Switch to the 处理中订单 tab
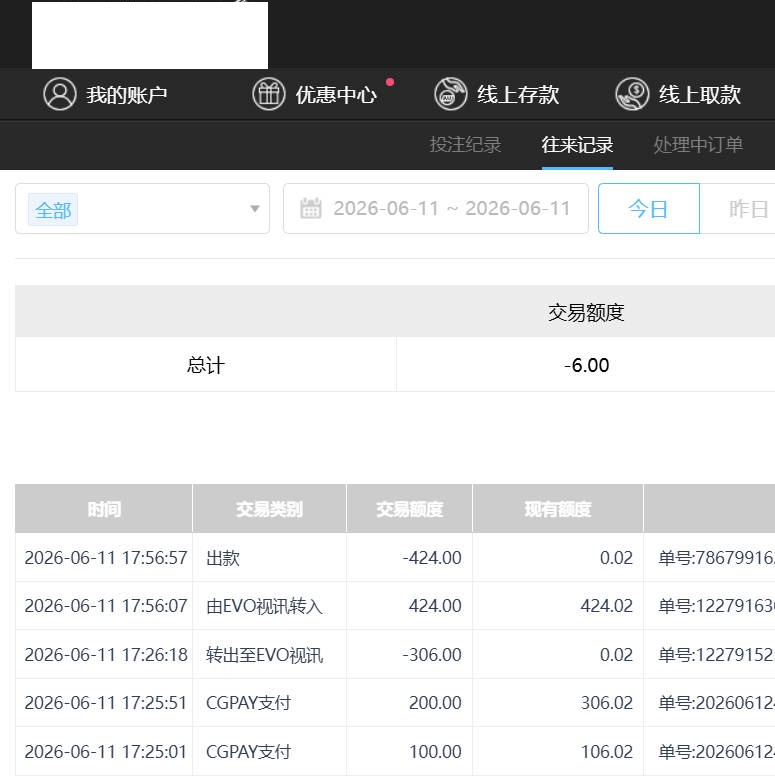This screenshot has width=775, height=776. 698,145
